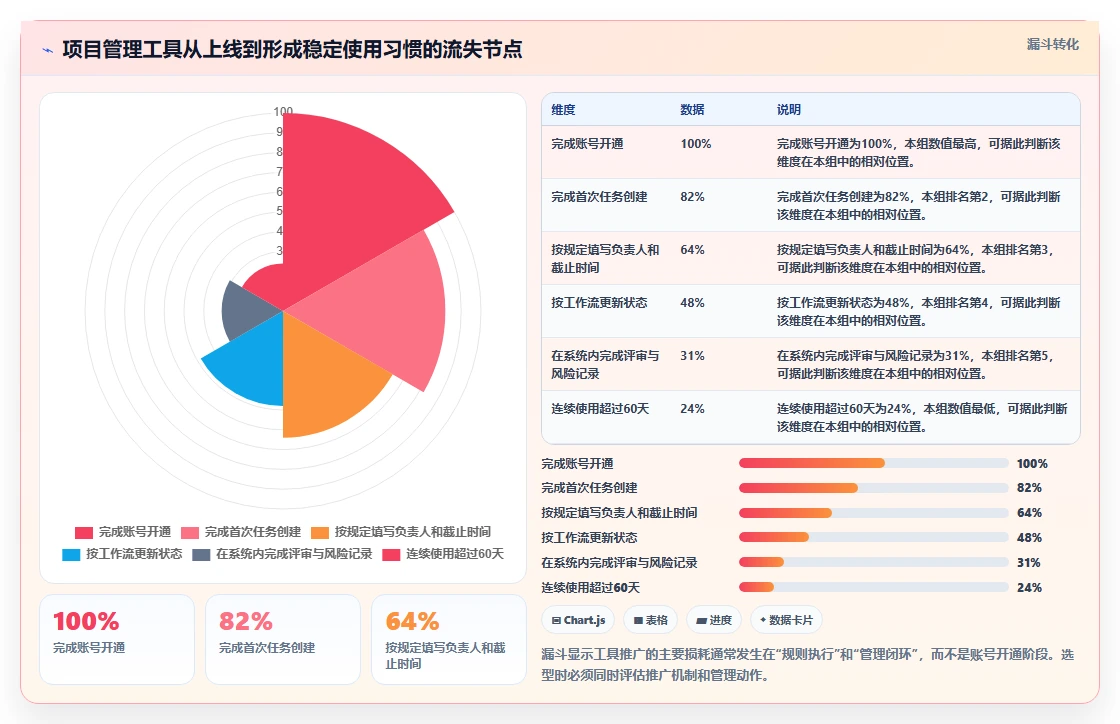Click the Chart.js tag chip

[x=578, y=620]
